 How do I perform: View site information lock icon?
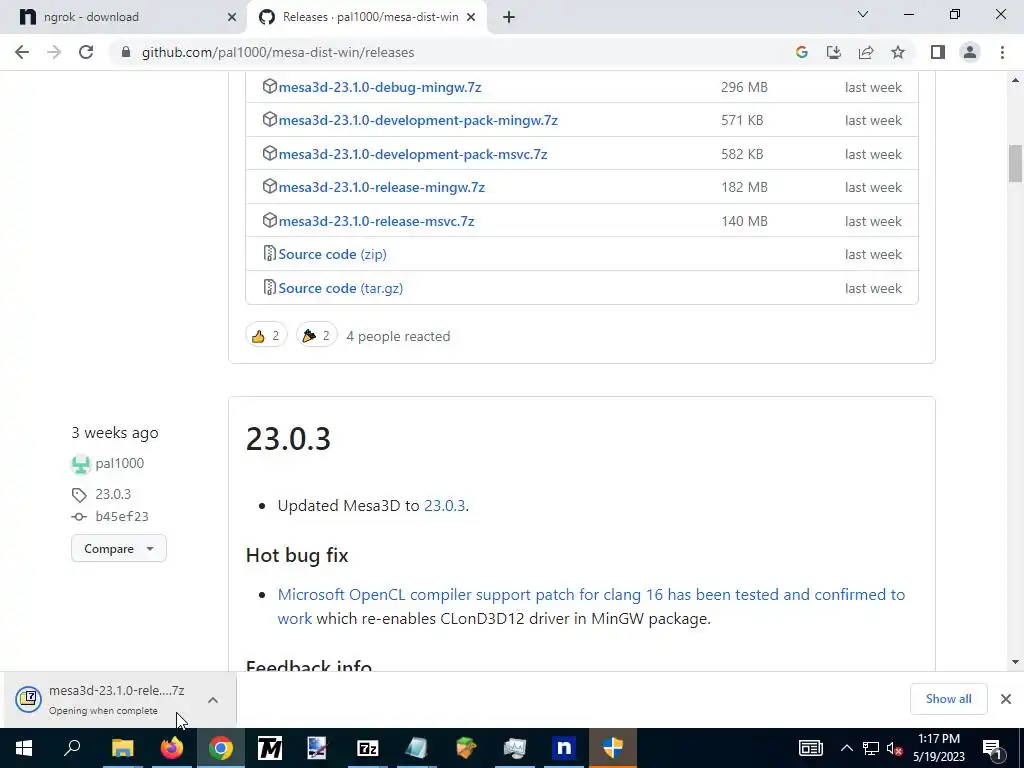(x=126, y=52)
